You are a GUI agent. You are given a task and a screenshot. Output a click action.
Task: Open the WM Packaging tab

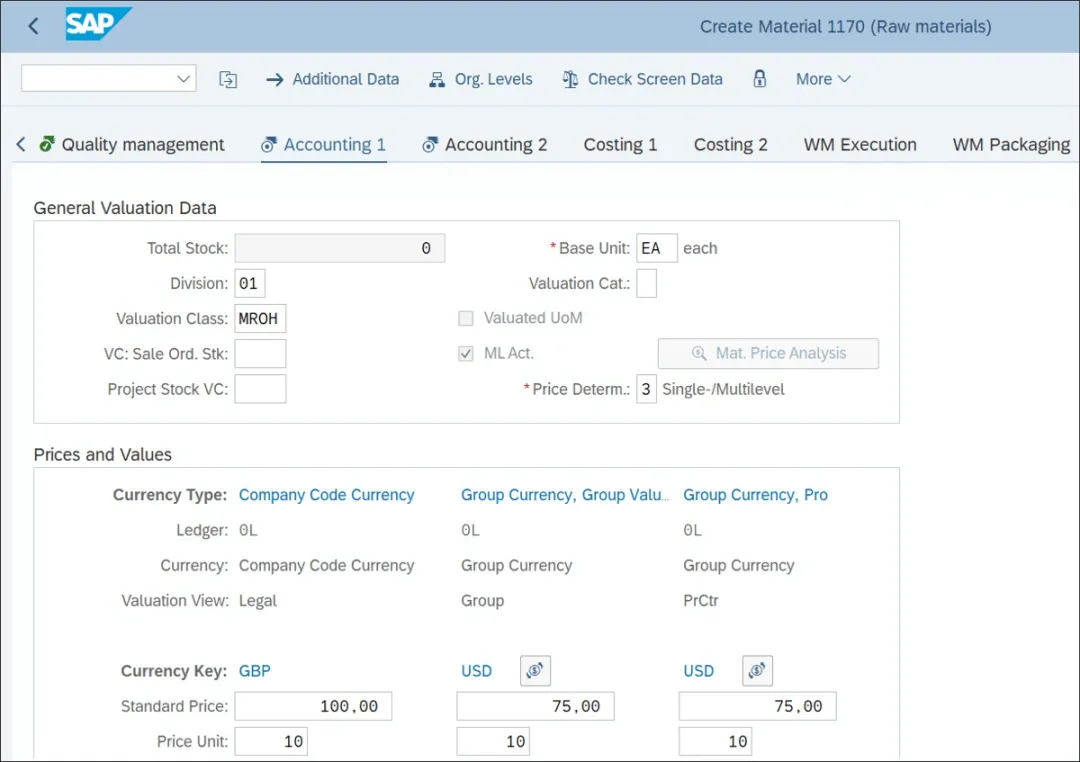point(1011,145)
